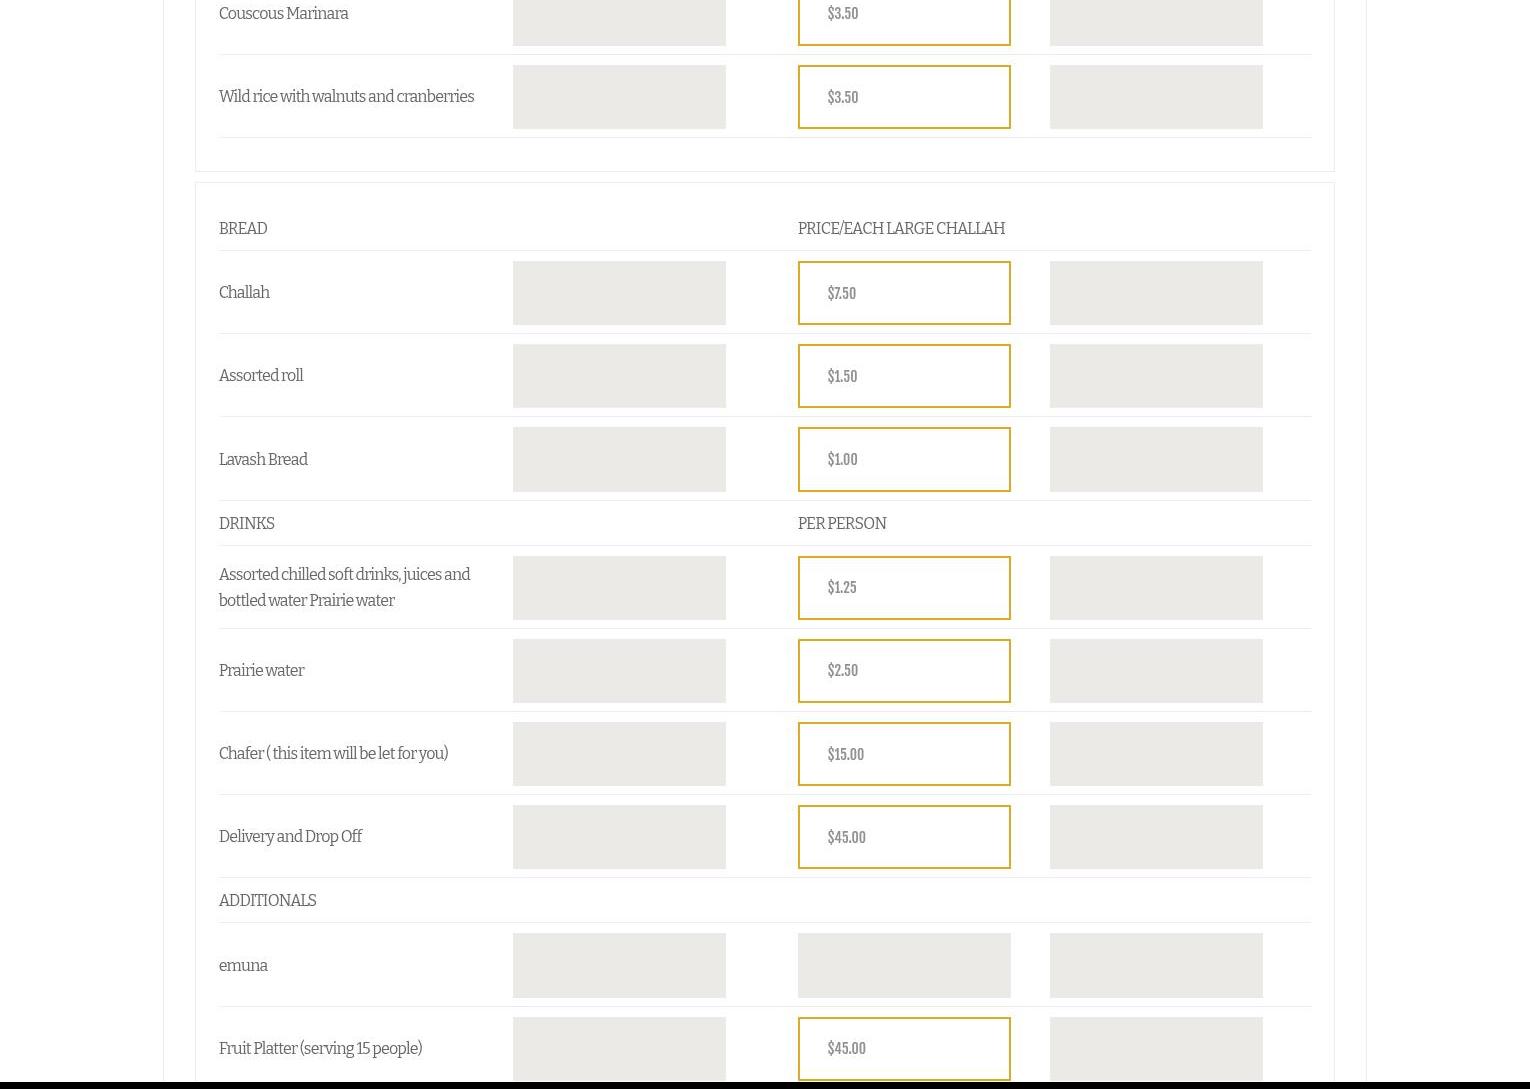This screenshot has width=1530, height=1089.
Task: Select the last gray field in the Fruit Platter row
Action: click(x=1156, y=1049)
